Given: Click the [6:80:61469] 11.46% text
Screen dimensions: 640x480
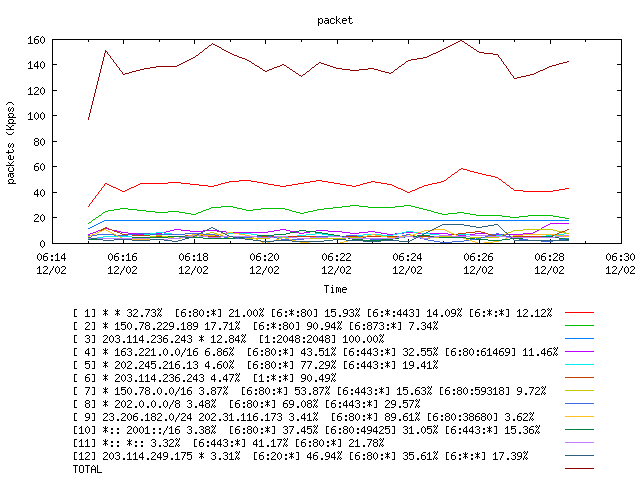Looking at the screenshot, I should [501, 352].
